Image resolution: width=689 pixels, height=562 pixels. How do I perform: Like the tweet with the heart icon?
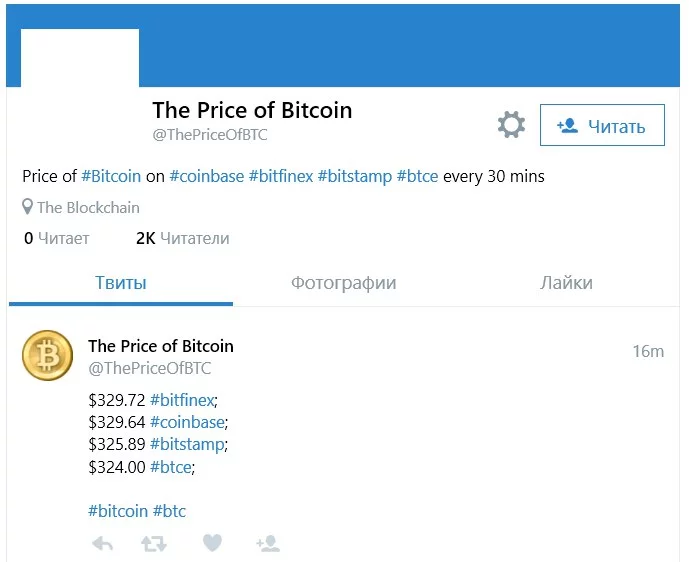coord(212,543)
